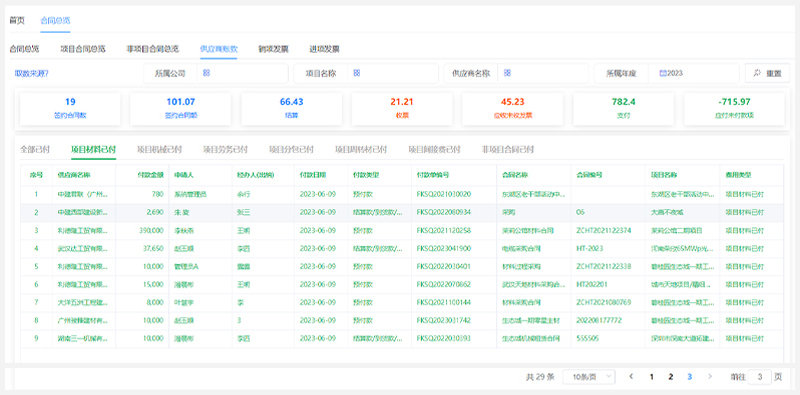Click the selector icon in 供应商名称 field
Screen dimensions: 800x395
(507, 73)
